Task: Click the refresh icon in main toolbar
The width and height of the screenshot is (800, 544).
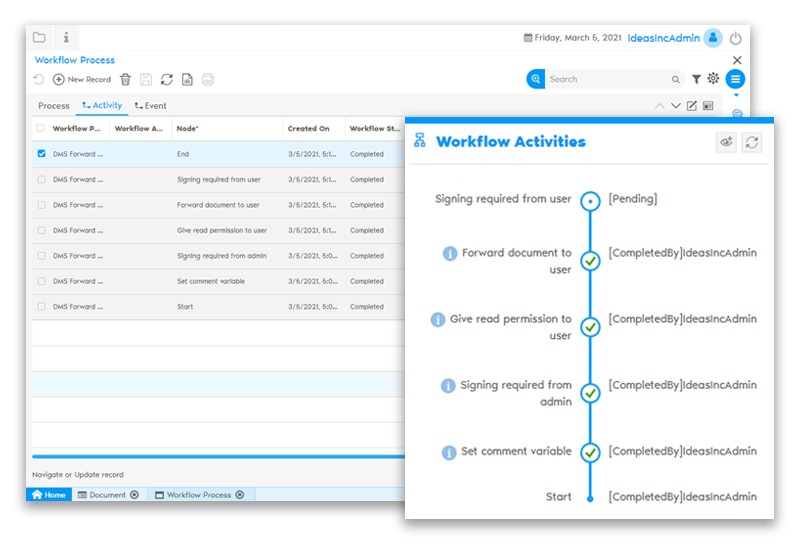Action: pos(166,79)
